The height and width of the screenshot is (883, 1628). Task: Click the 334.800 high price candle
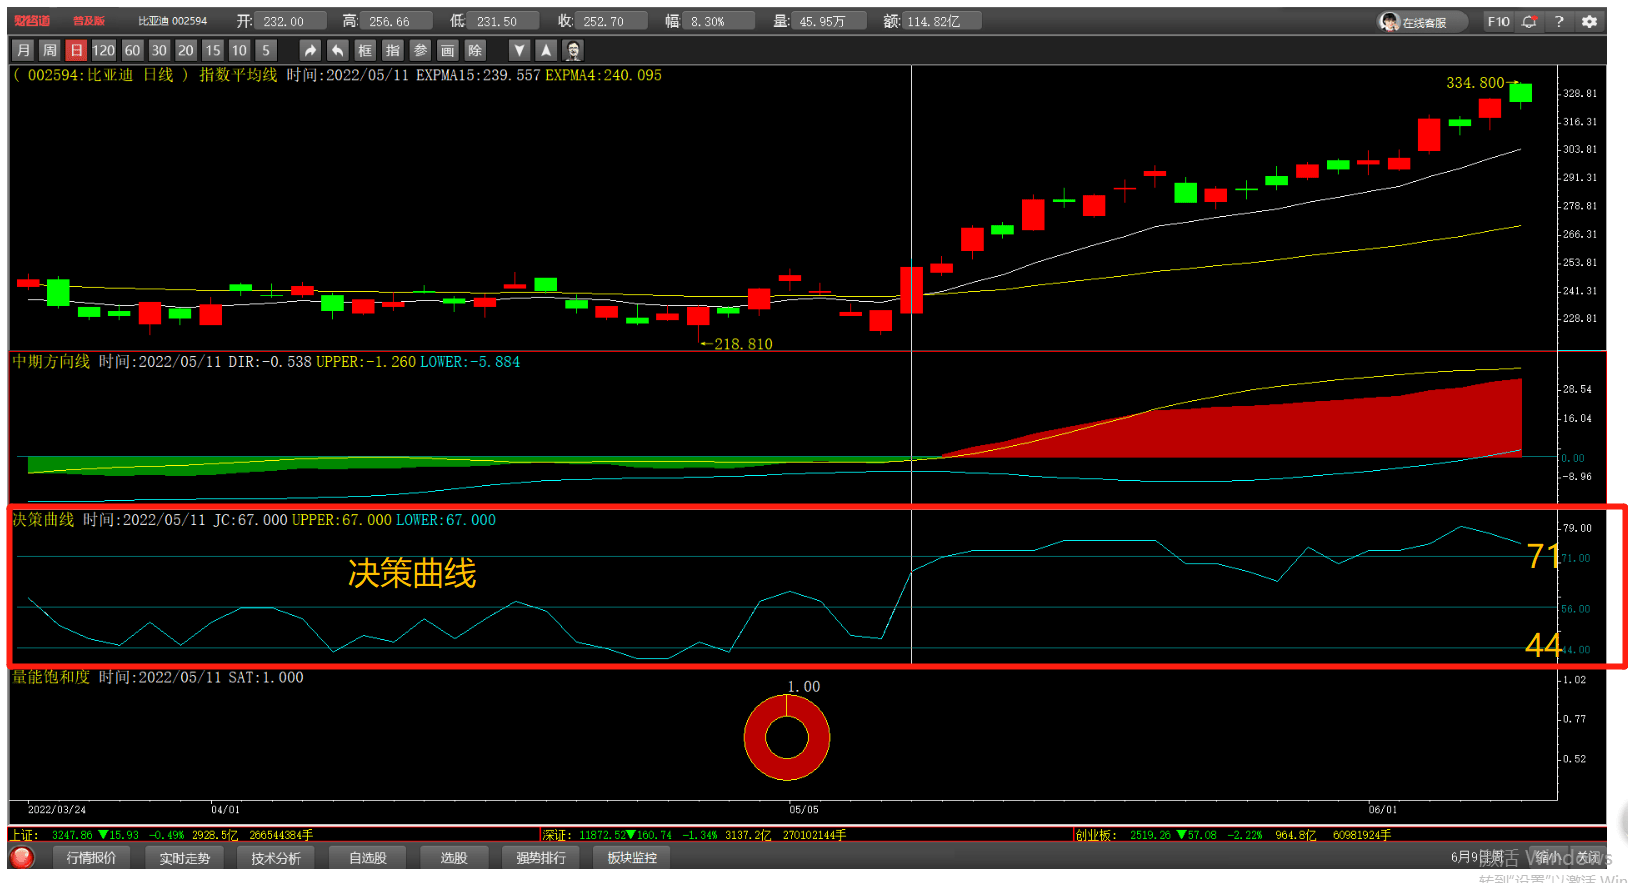tap(1520, 93)
